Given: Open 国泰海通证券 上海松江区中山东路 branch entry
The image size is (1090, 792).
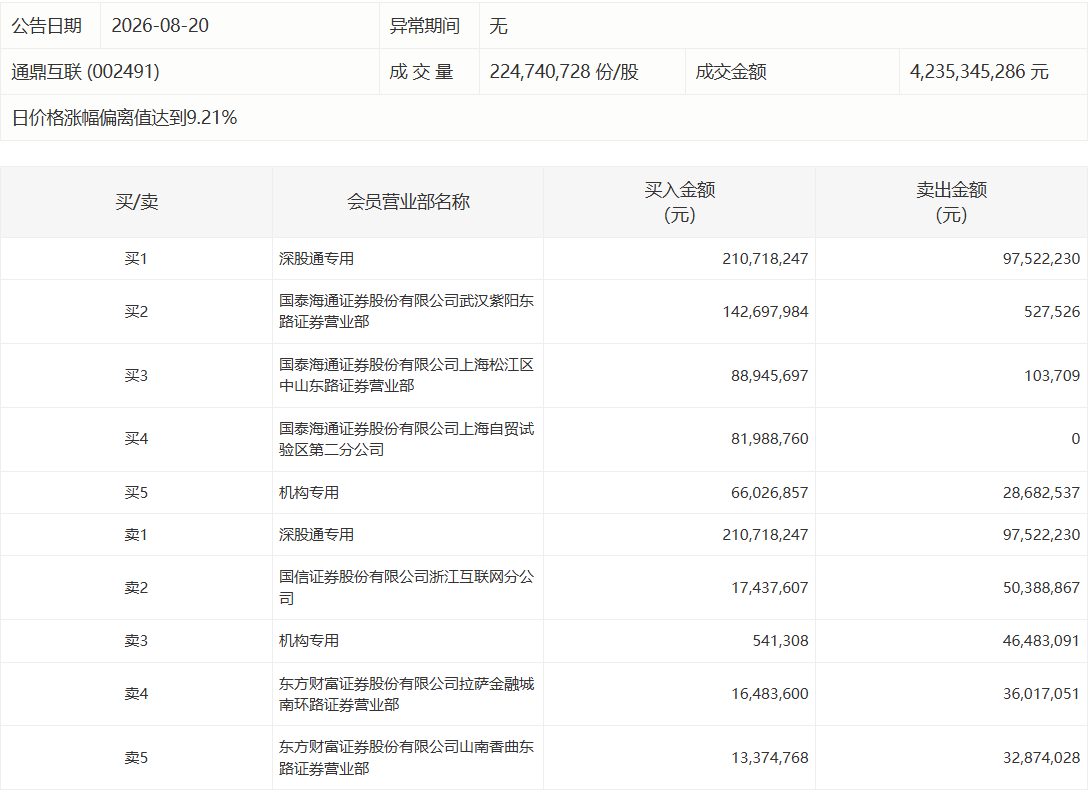Looking at the screenshot, I should tap(406, 375).
